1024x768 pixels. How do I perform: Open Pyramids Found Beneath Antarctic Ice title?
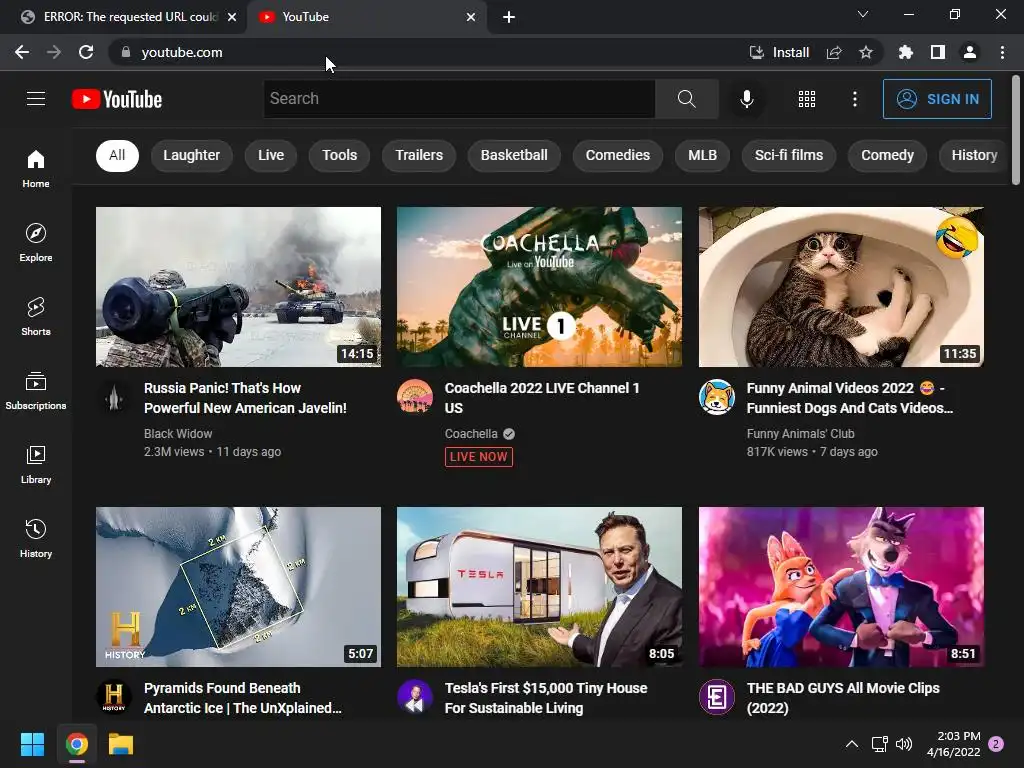(x=242, y=697)
